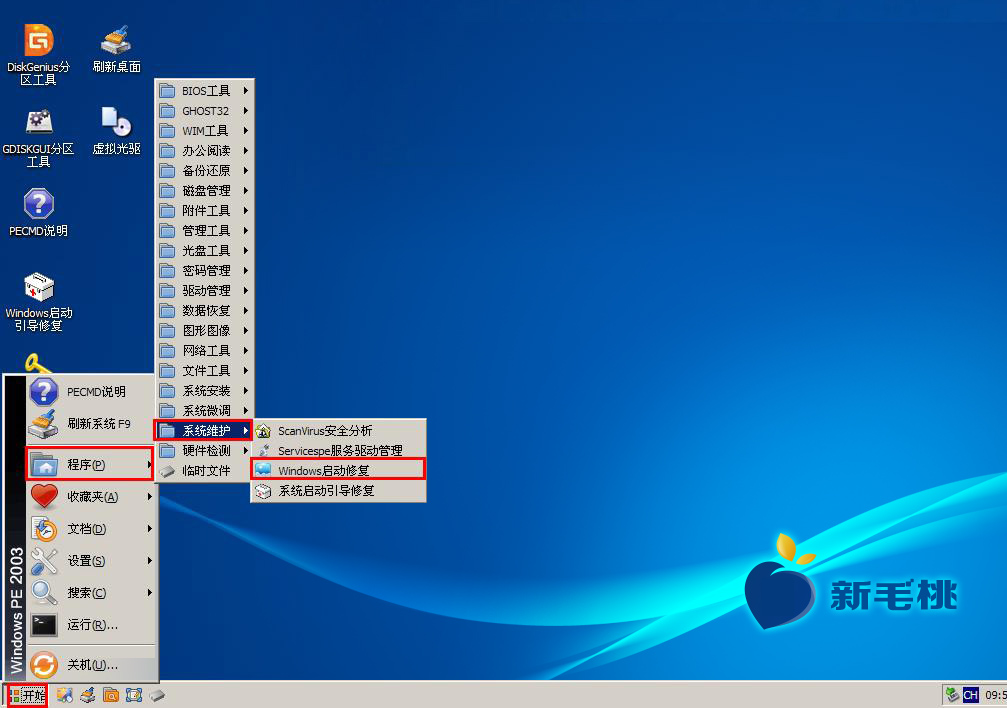Open the 密码管理 programs folder
This screenshot has width=1007, height=708.
click(x=205, y=270)
